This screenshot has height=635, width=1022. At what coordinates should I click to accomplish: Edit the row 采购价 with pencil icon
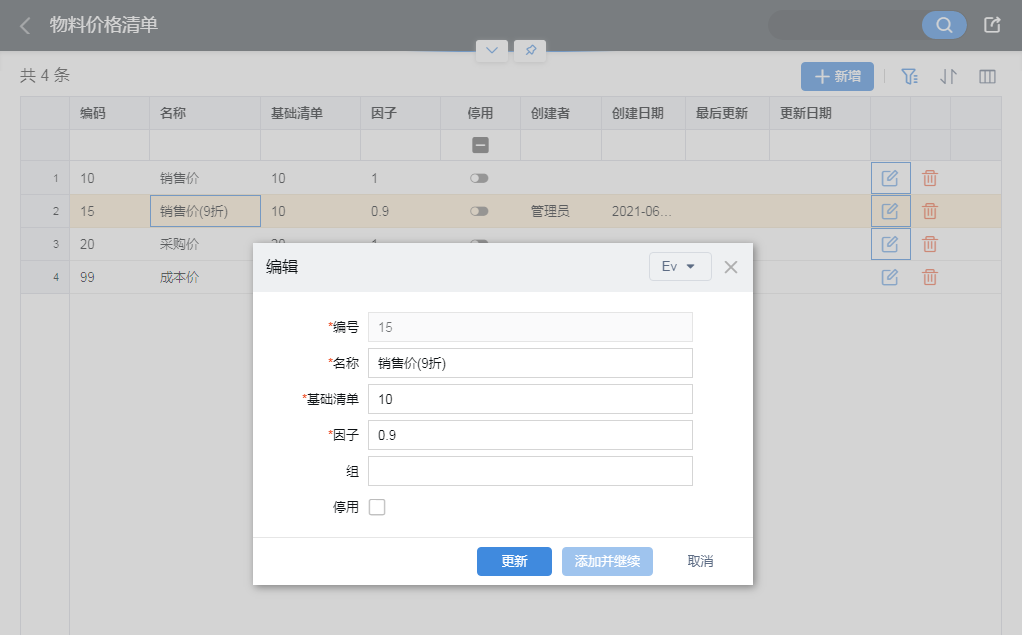tap(890, 244)
